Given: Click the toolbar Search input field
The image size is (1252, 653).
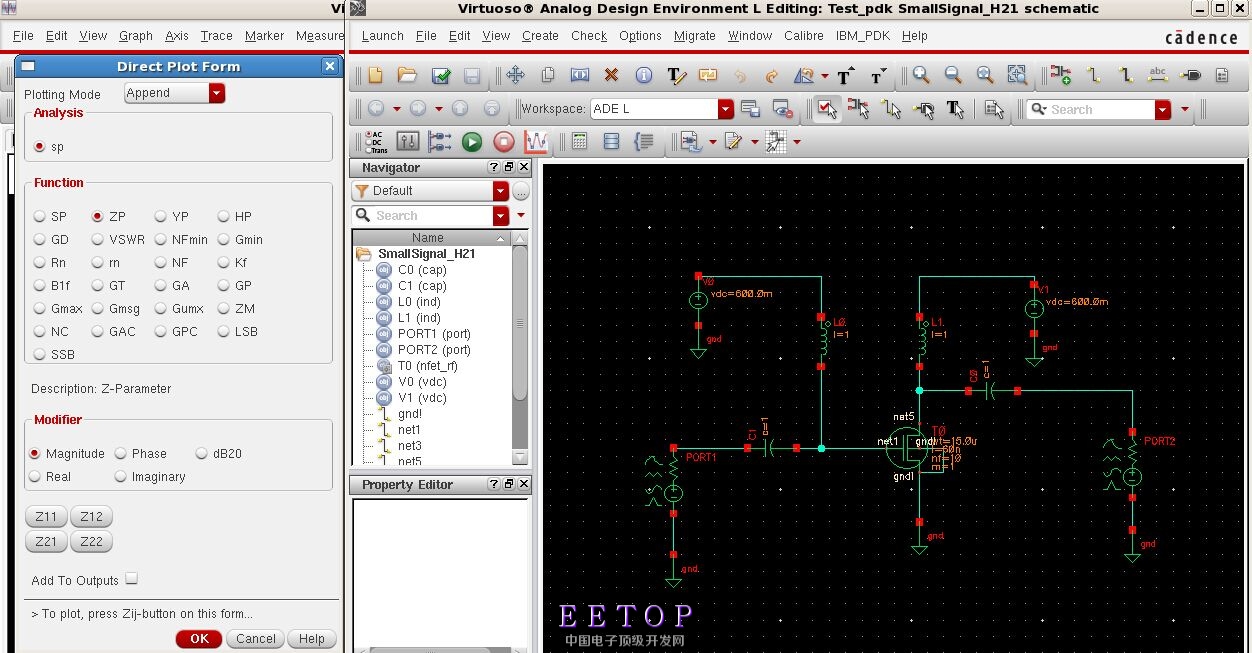Looking at the screenshot, I should (1091, 110).
